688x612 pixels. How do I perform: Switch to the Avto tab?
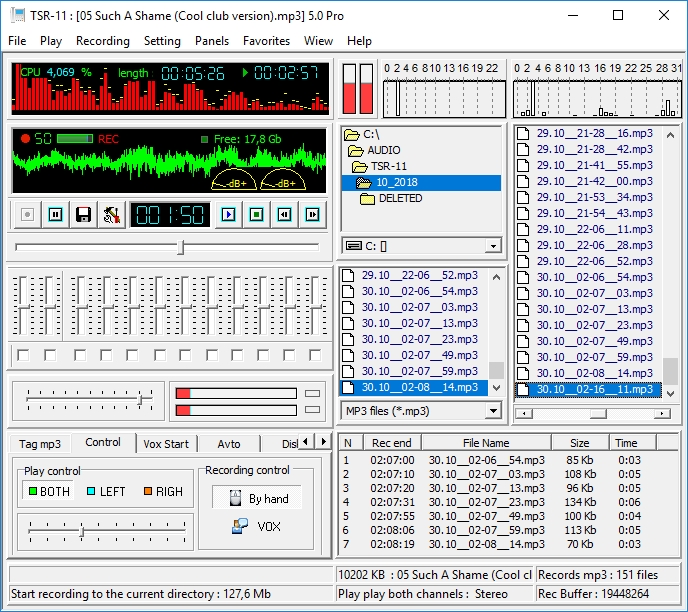pos(229,444)
